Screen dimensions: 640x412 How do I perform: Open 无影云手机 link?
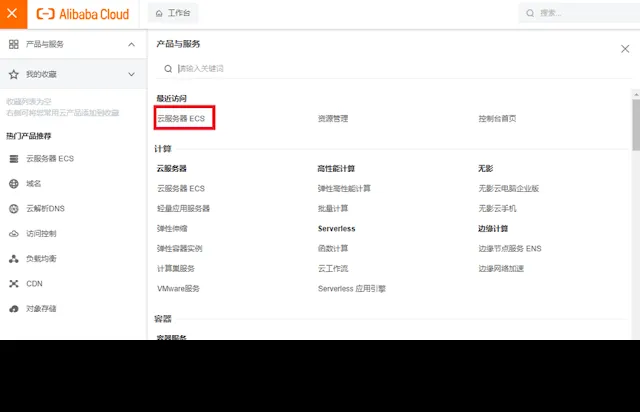point(497,208)
